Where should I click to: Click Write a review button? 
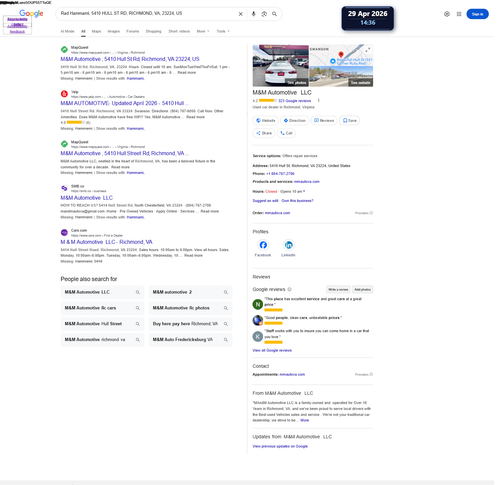(x=338, y=290)
